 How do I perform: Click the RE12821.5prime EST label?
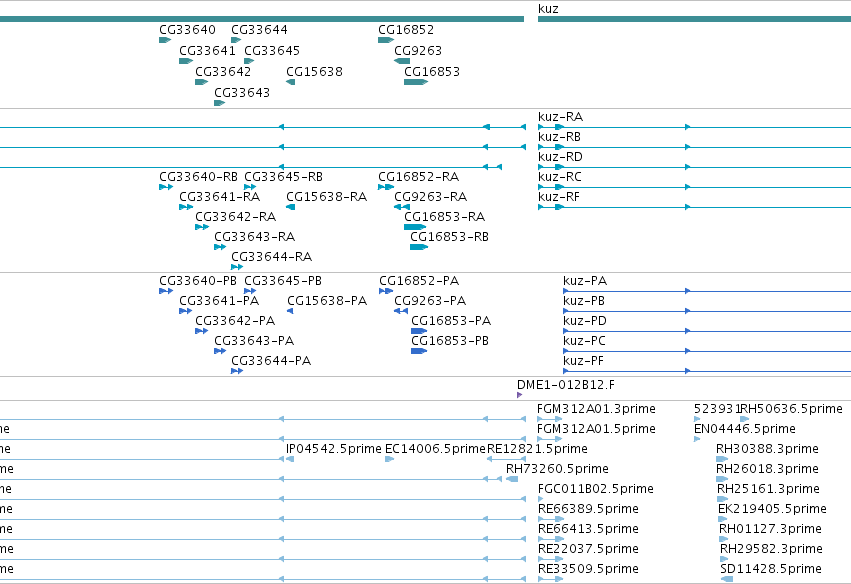point(537,449)
